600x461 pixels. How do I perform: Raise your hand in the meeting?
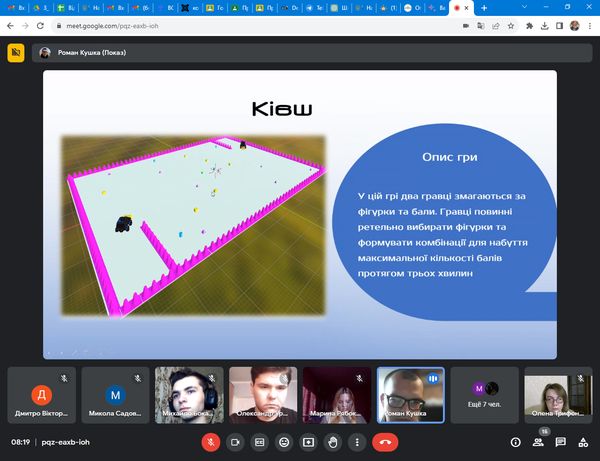332,441
